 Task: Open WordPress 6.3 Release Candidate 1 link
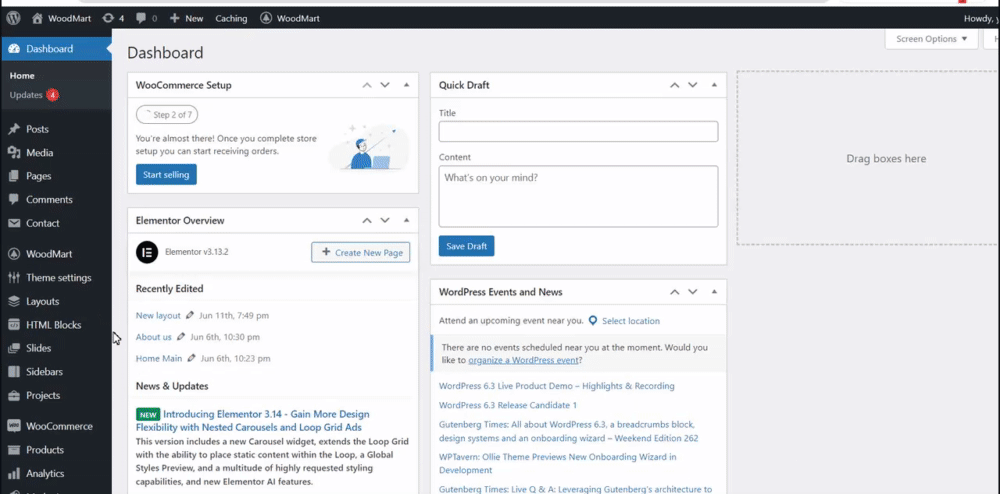coord(508,405)
